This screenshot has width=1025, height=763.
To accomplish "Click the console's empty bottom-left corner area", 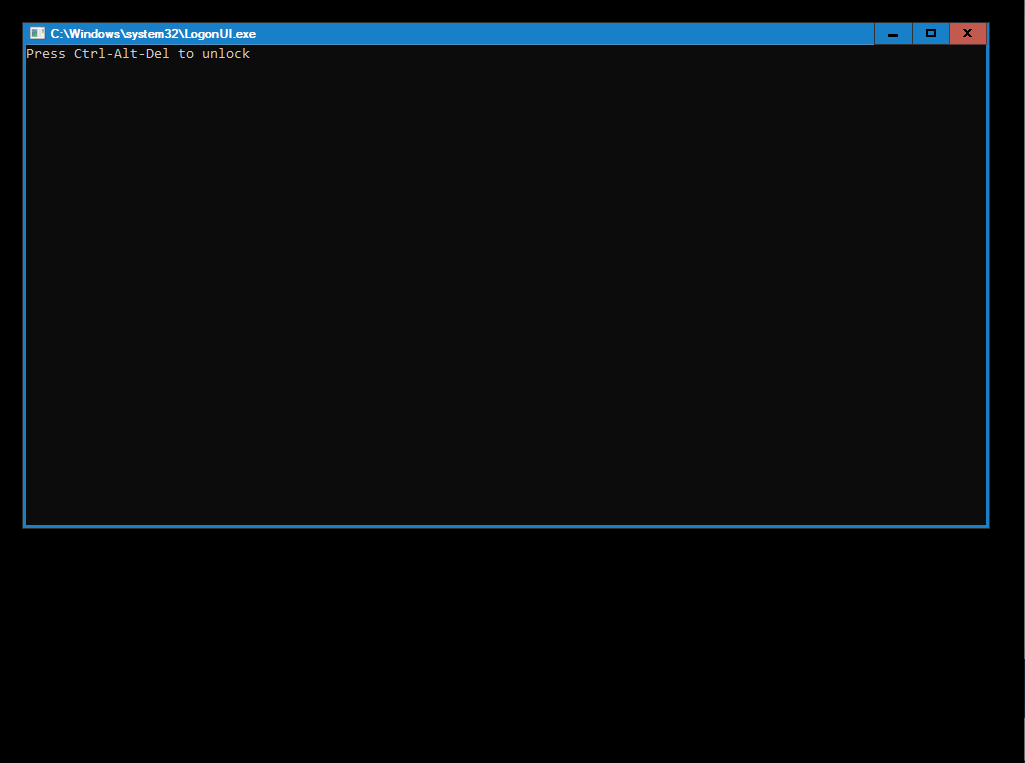I will pos(50,505).
